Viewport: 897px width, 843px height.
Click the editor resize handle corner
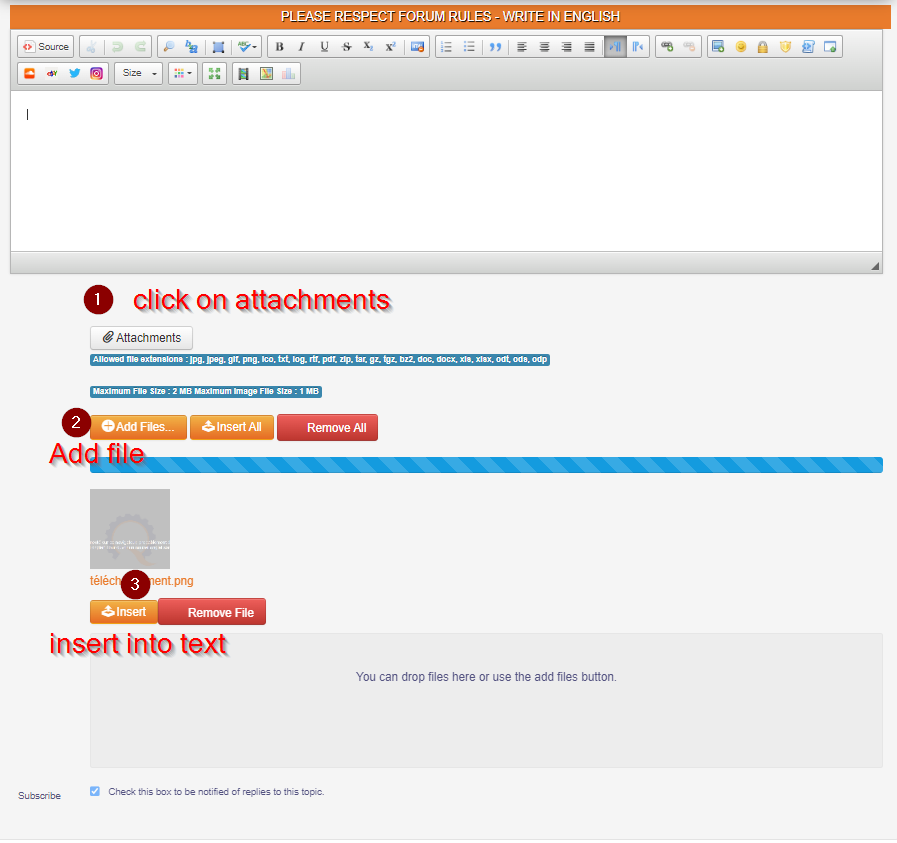coord(875,266)
